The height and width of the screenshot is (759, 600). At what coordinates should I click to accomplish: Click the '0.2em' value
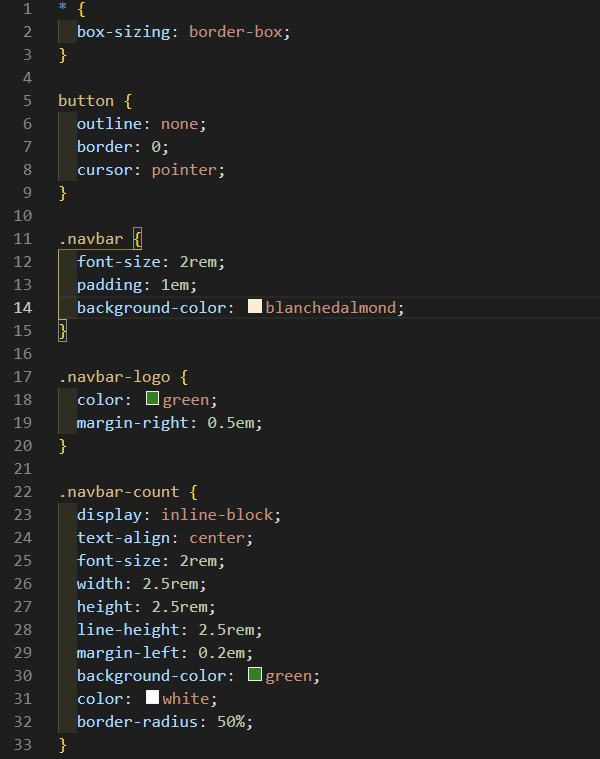click(x=222, y=653)
